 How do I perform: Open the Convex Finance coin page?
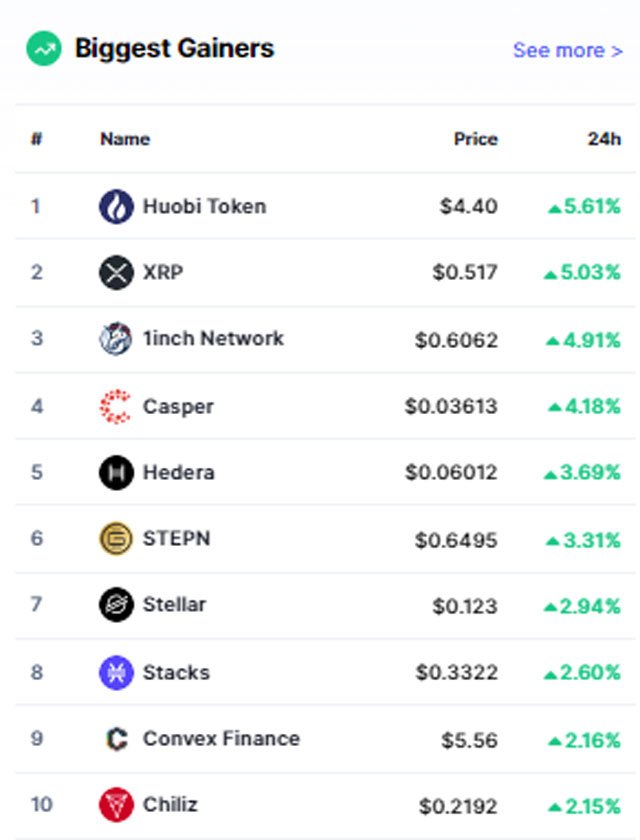pos(221,739)
